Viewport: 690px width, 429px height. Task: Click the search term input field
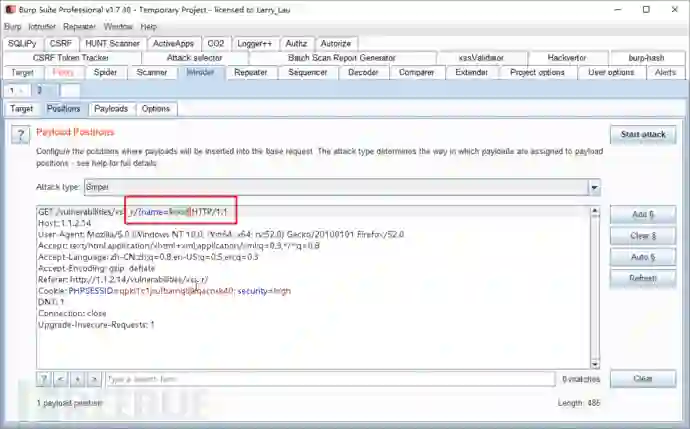tap(330, 379)
